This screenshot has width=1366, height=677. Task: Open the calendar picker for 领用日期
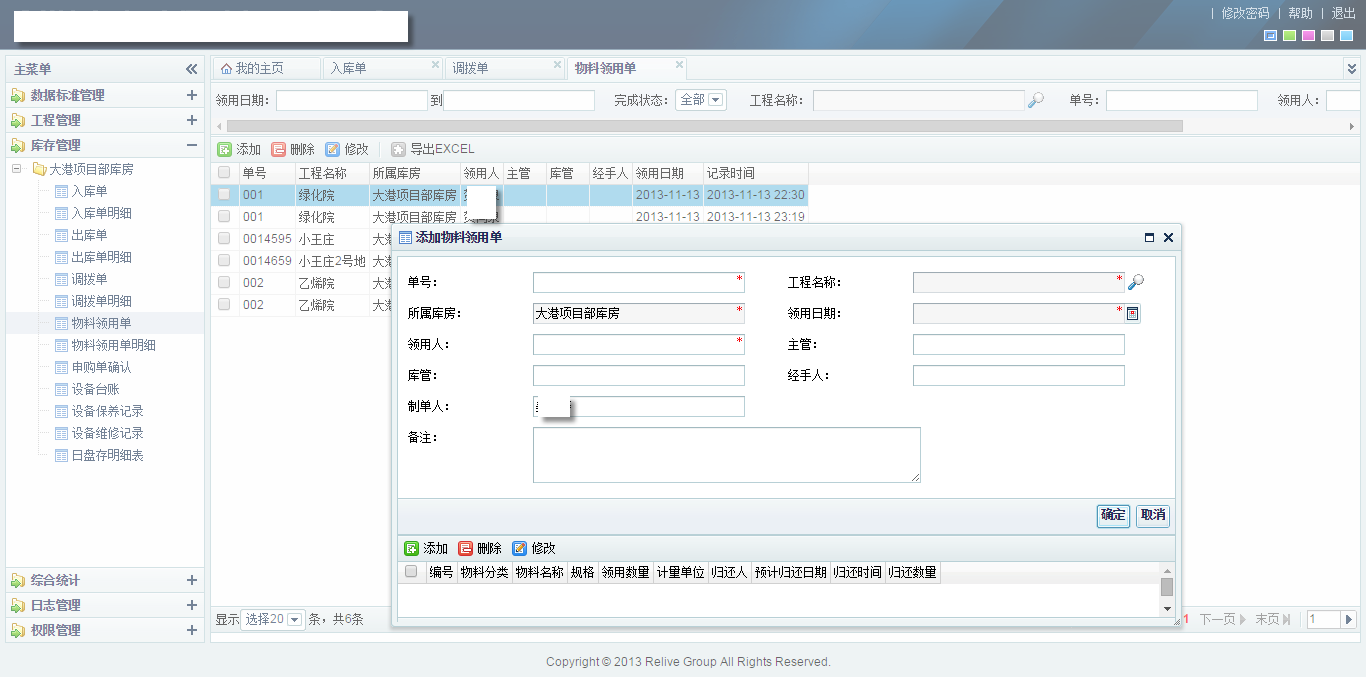(1132, 314)
